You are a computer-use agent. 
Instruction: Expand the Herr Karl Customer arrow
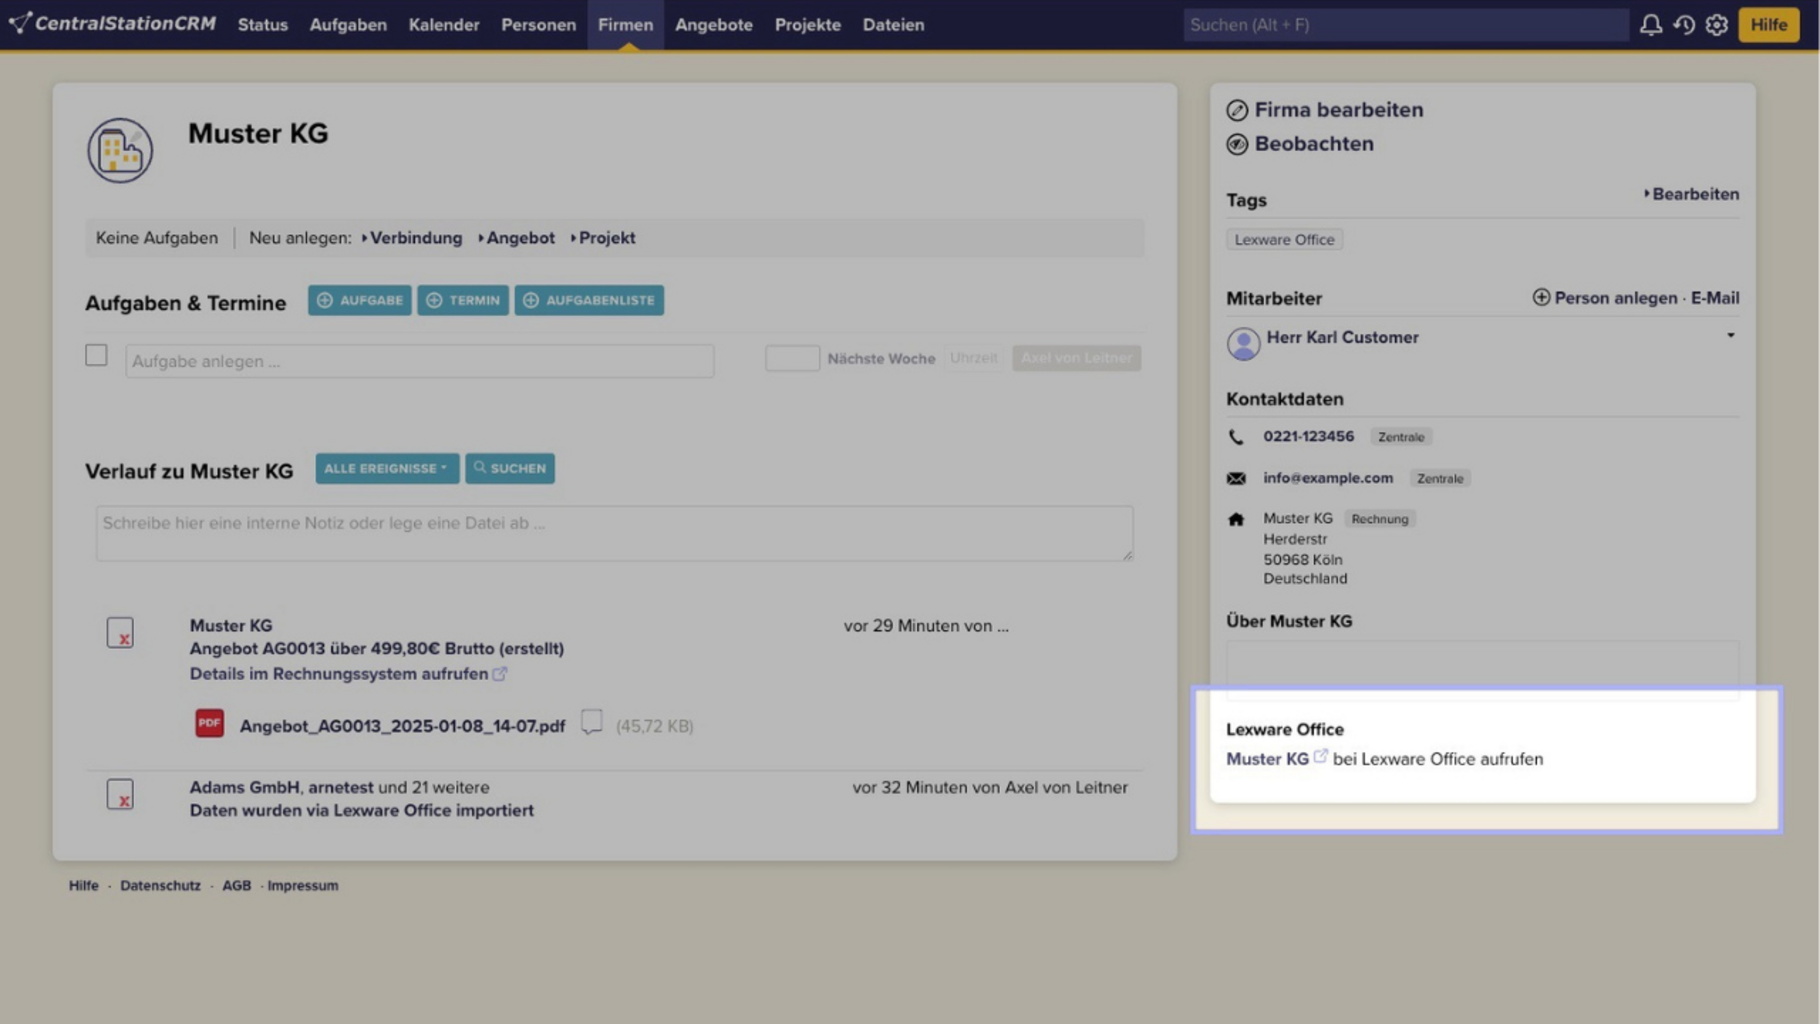click(1730, 336)
